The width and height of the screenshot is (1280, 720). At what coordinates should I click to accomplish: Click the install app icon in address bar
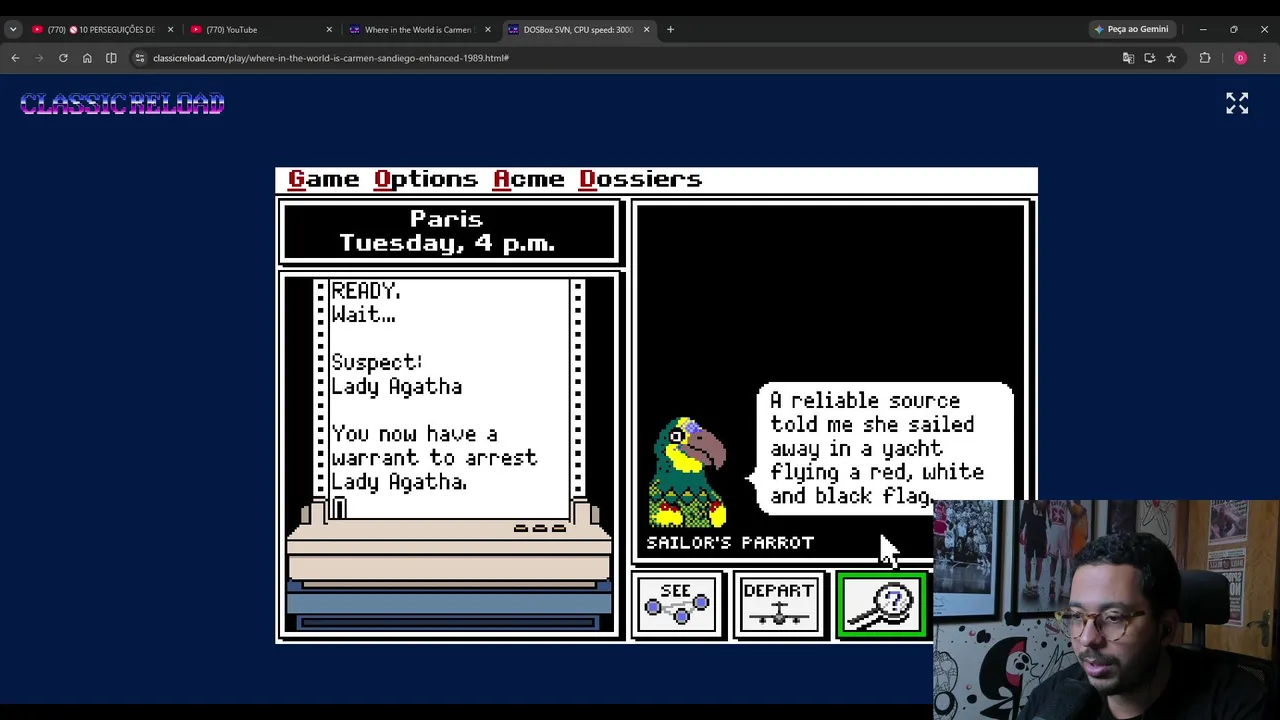(x=1150, y=58)
